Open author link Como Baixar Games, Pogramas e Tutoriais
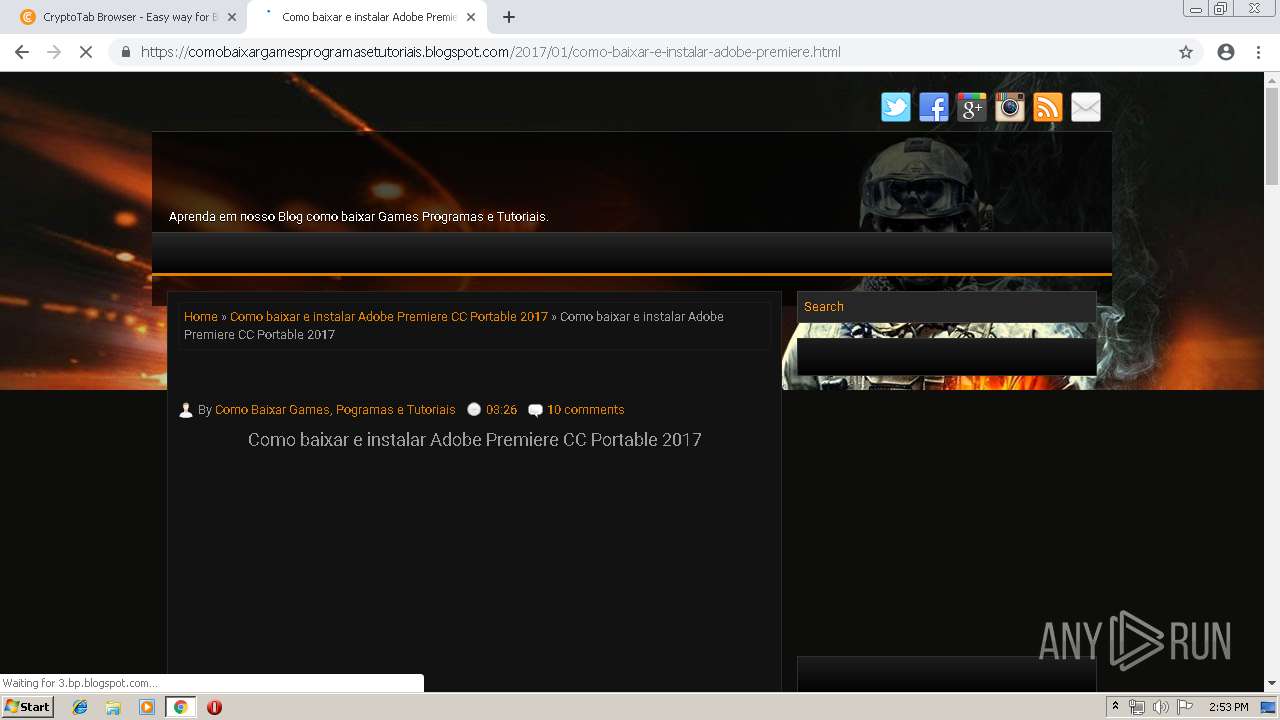The image size is (1280, 720). coord(335,410)
